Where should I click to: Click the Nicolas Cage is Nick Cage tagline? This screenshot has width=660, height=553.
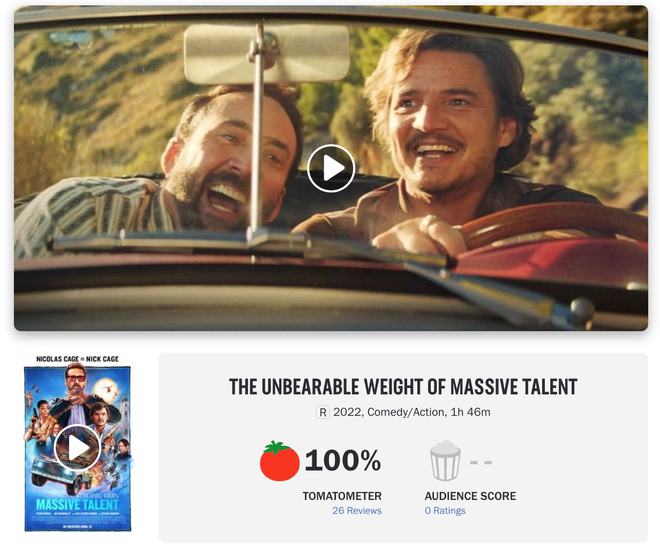click(77, 359)
